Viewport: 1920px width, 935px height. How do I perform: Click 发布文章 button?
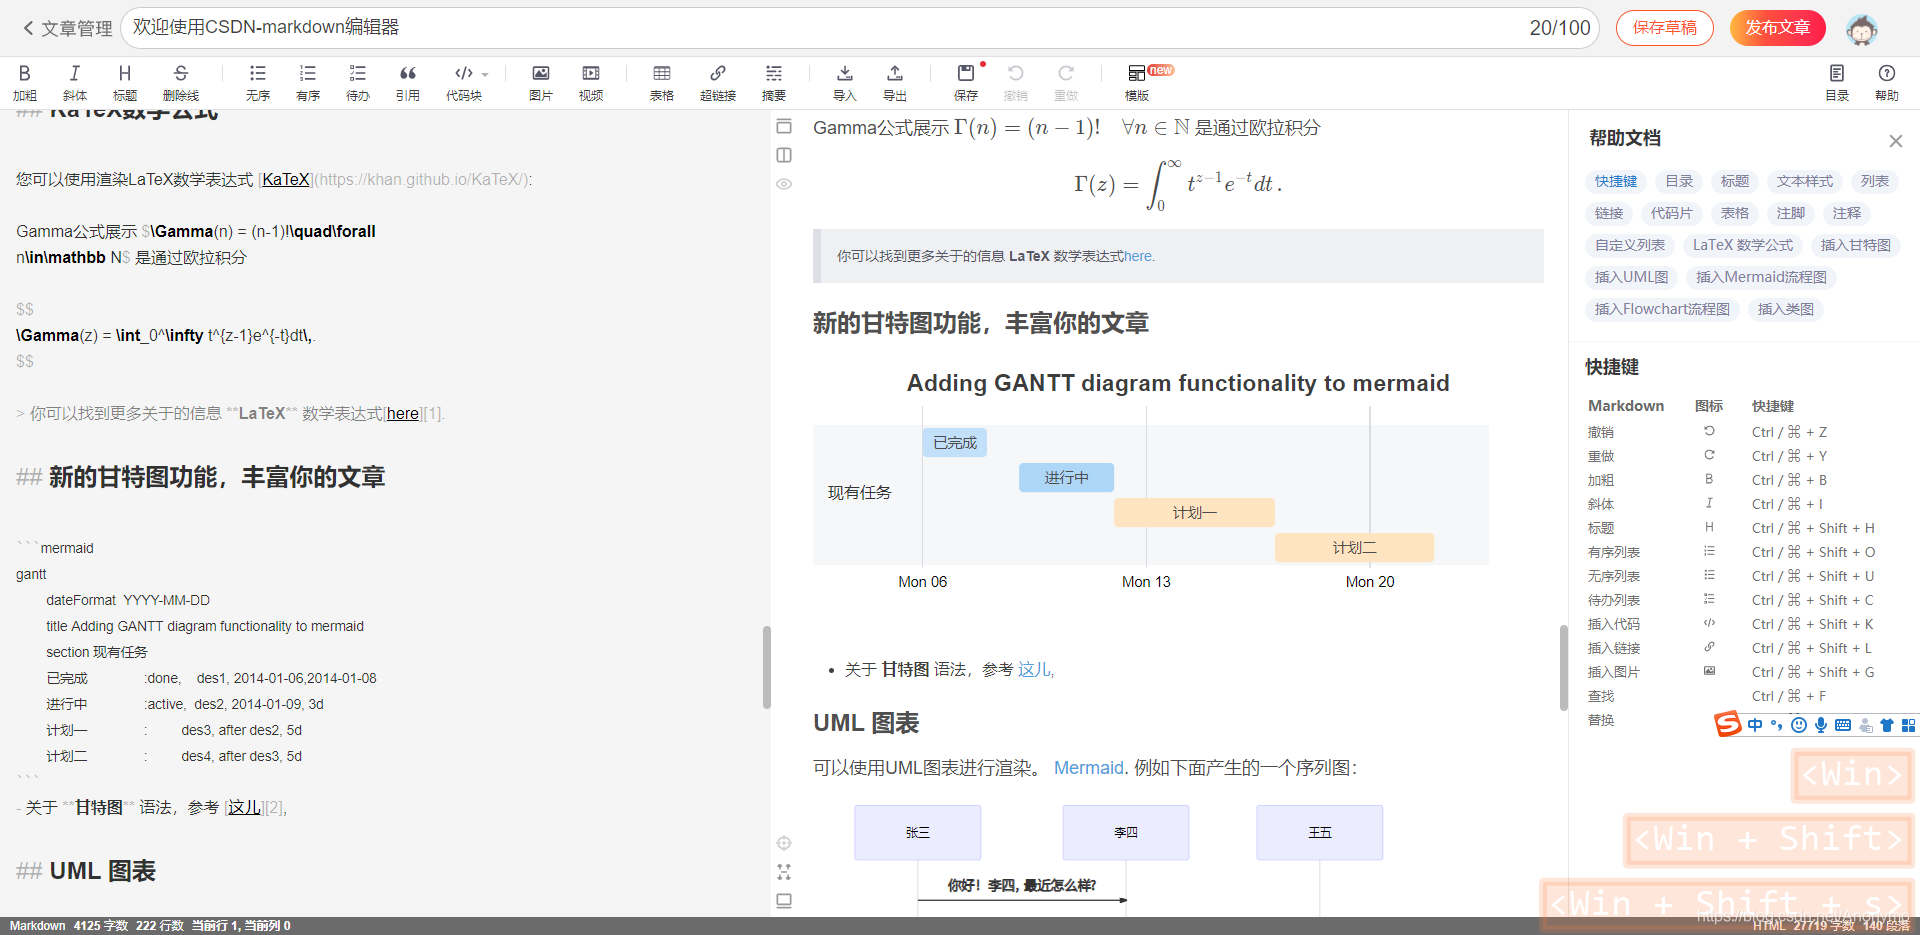1778,28
